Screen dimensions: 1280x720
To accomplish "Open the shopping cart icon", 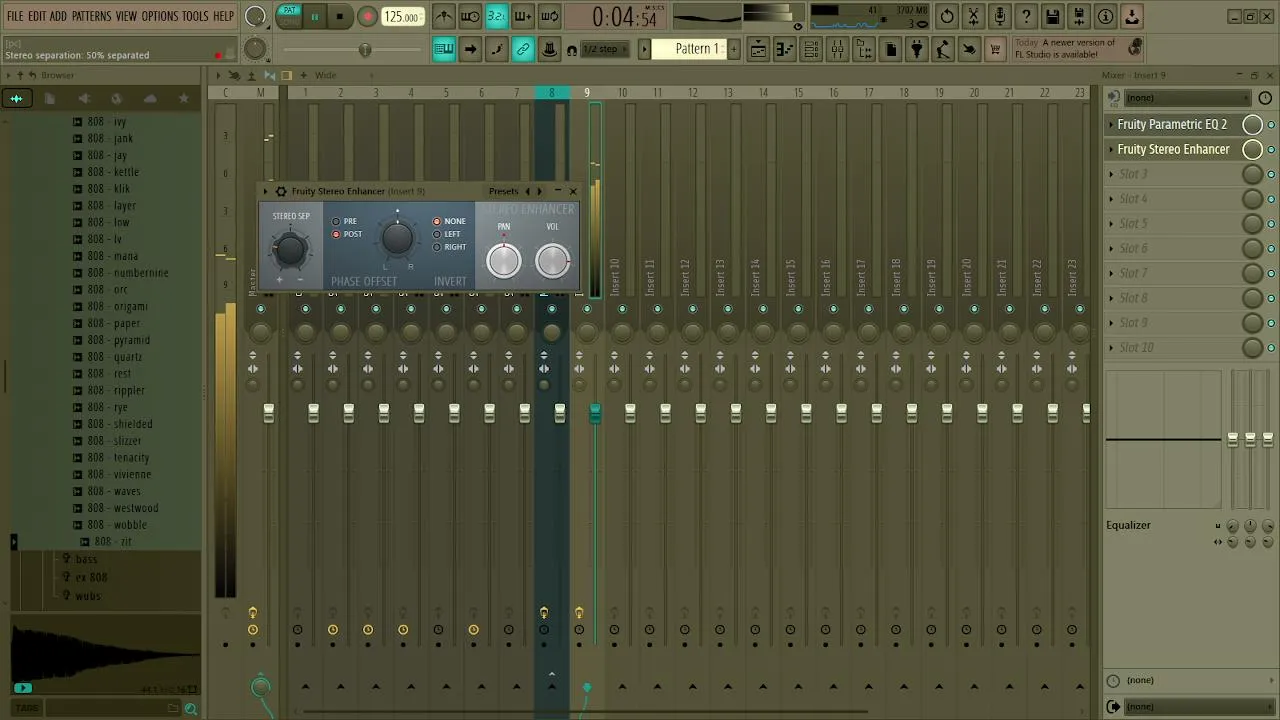I will (x=995, y=50).
